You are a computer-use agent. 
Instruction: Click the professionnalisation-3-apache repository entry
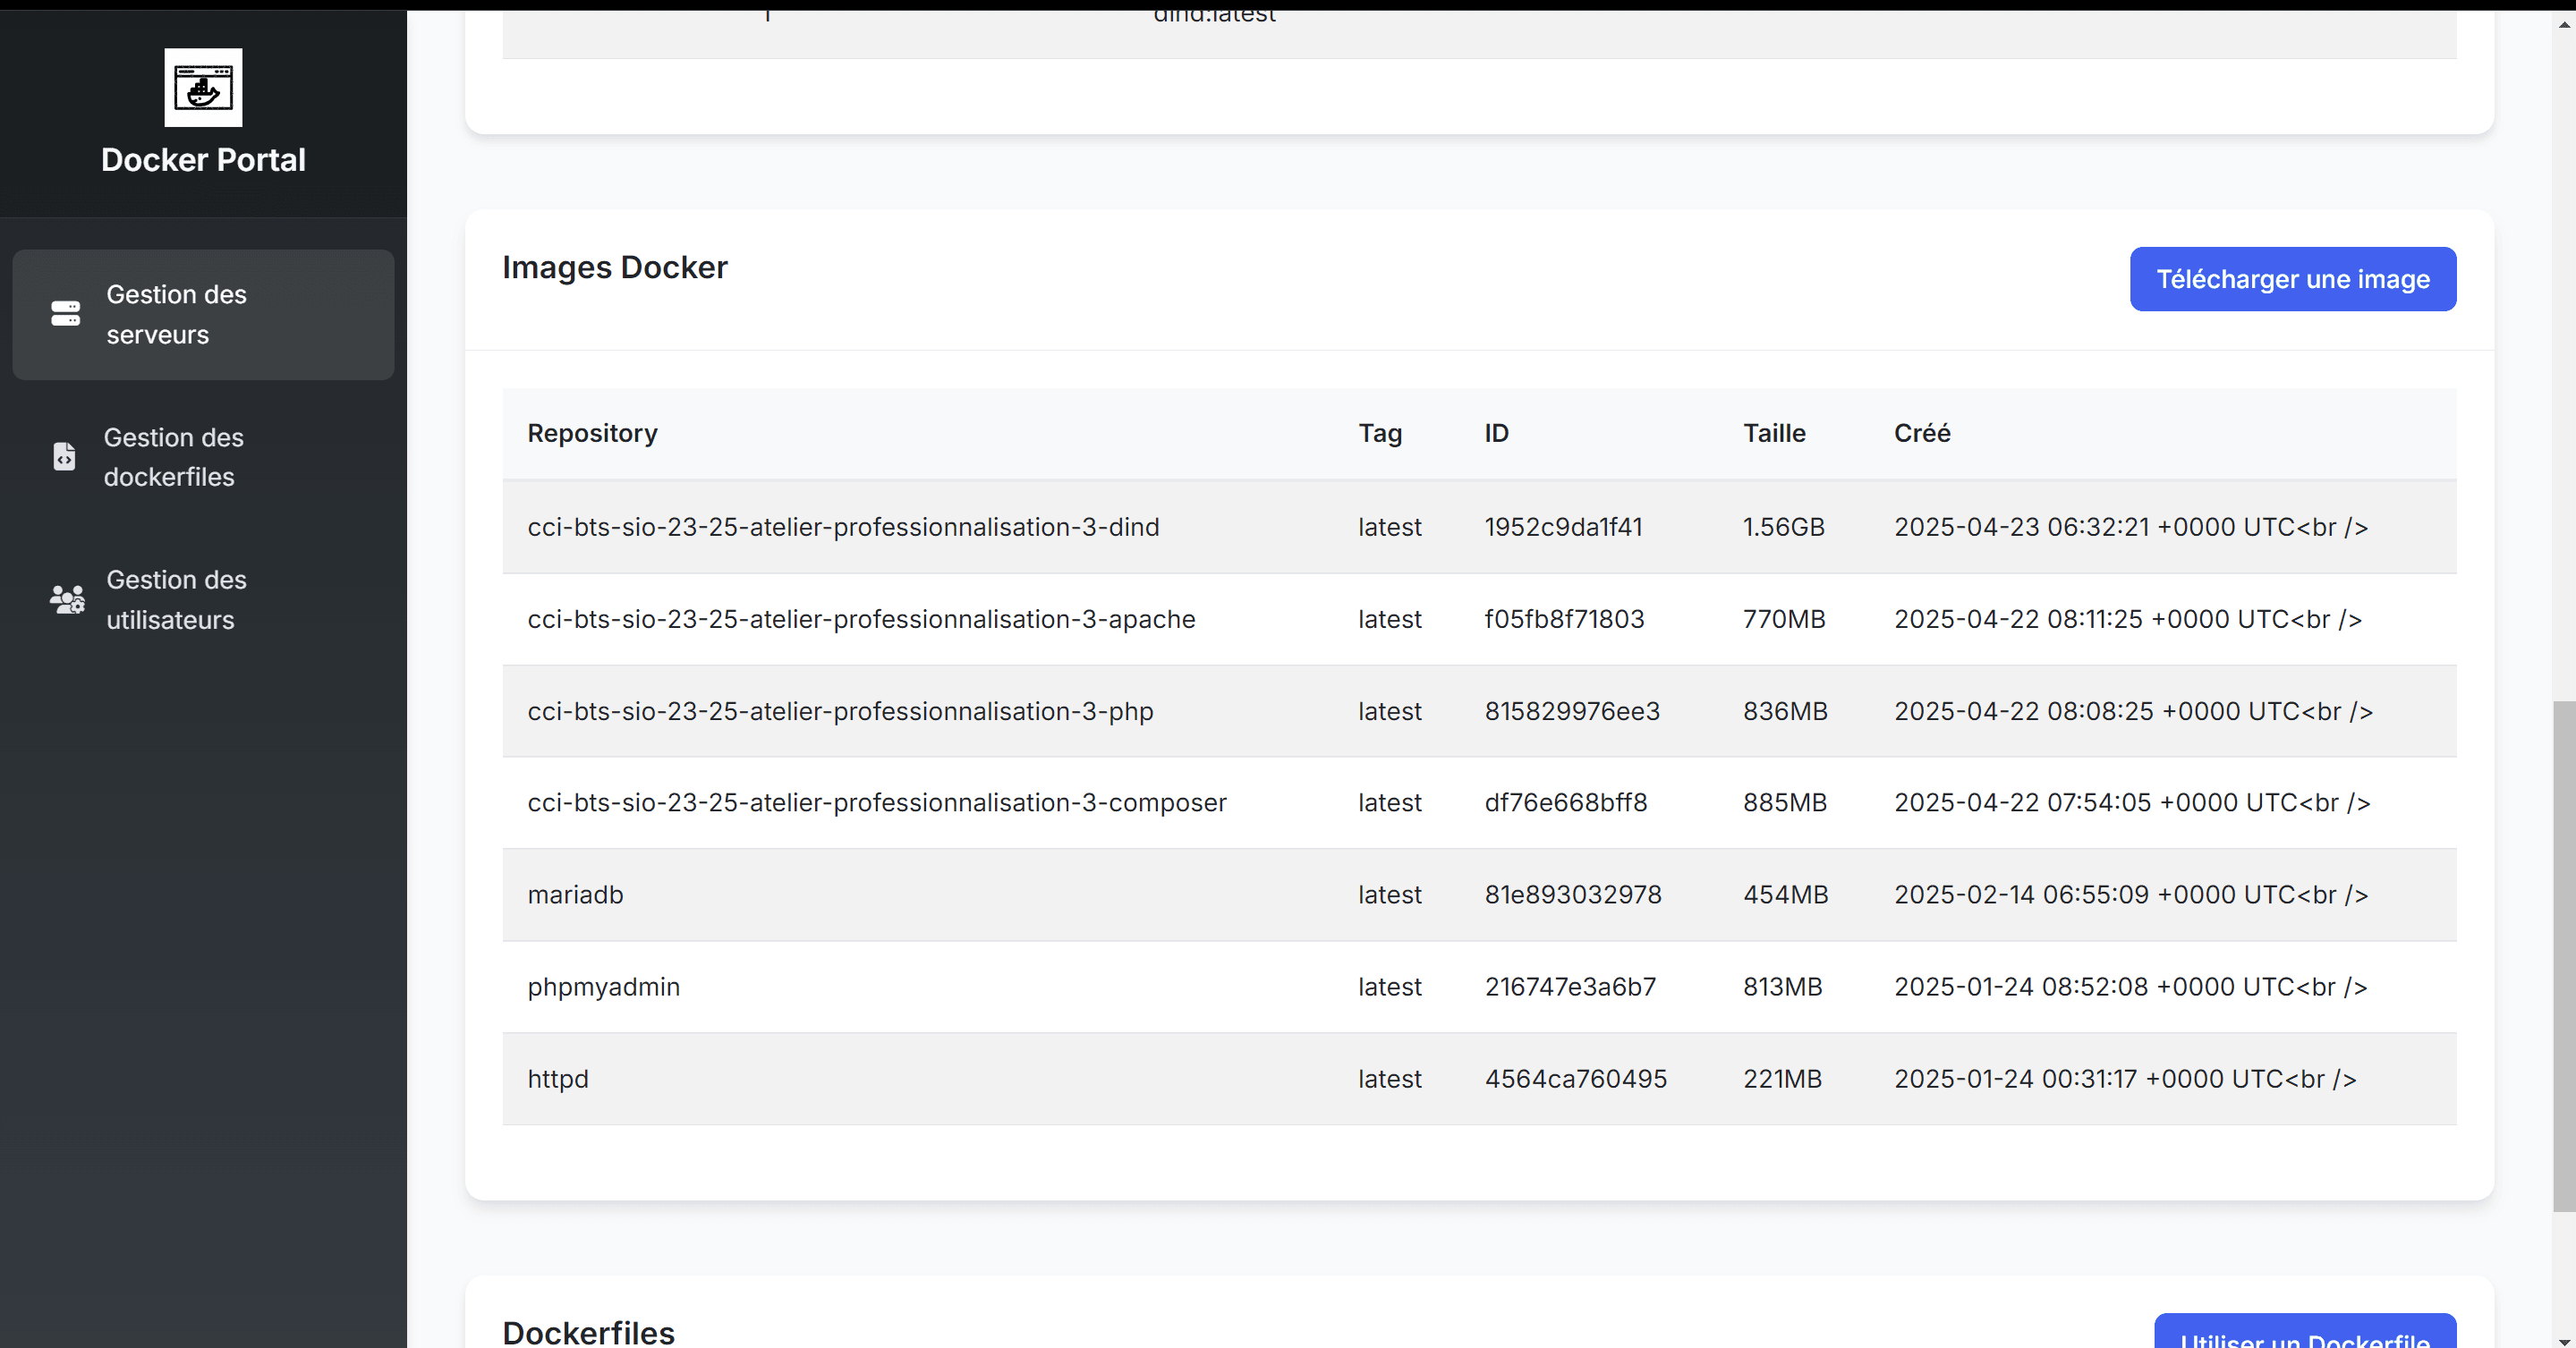point(861,619)
